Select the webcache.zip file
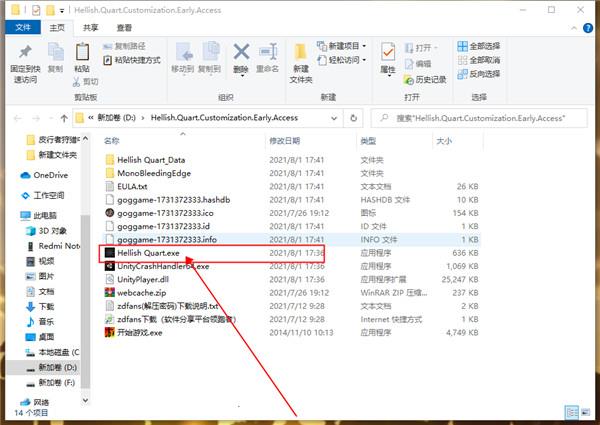 [135, 293]
